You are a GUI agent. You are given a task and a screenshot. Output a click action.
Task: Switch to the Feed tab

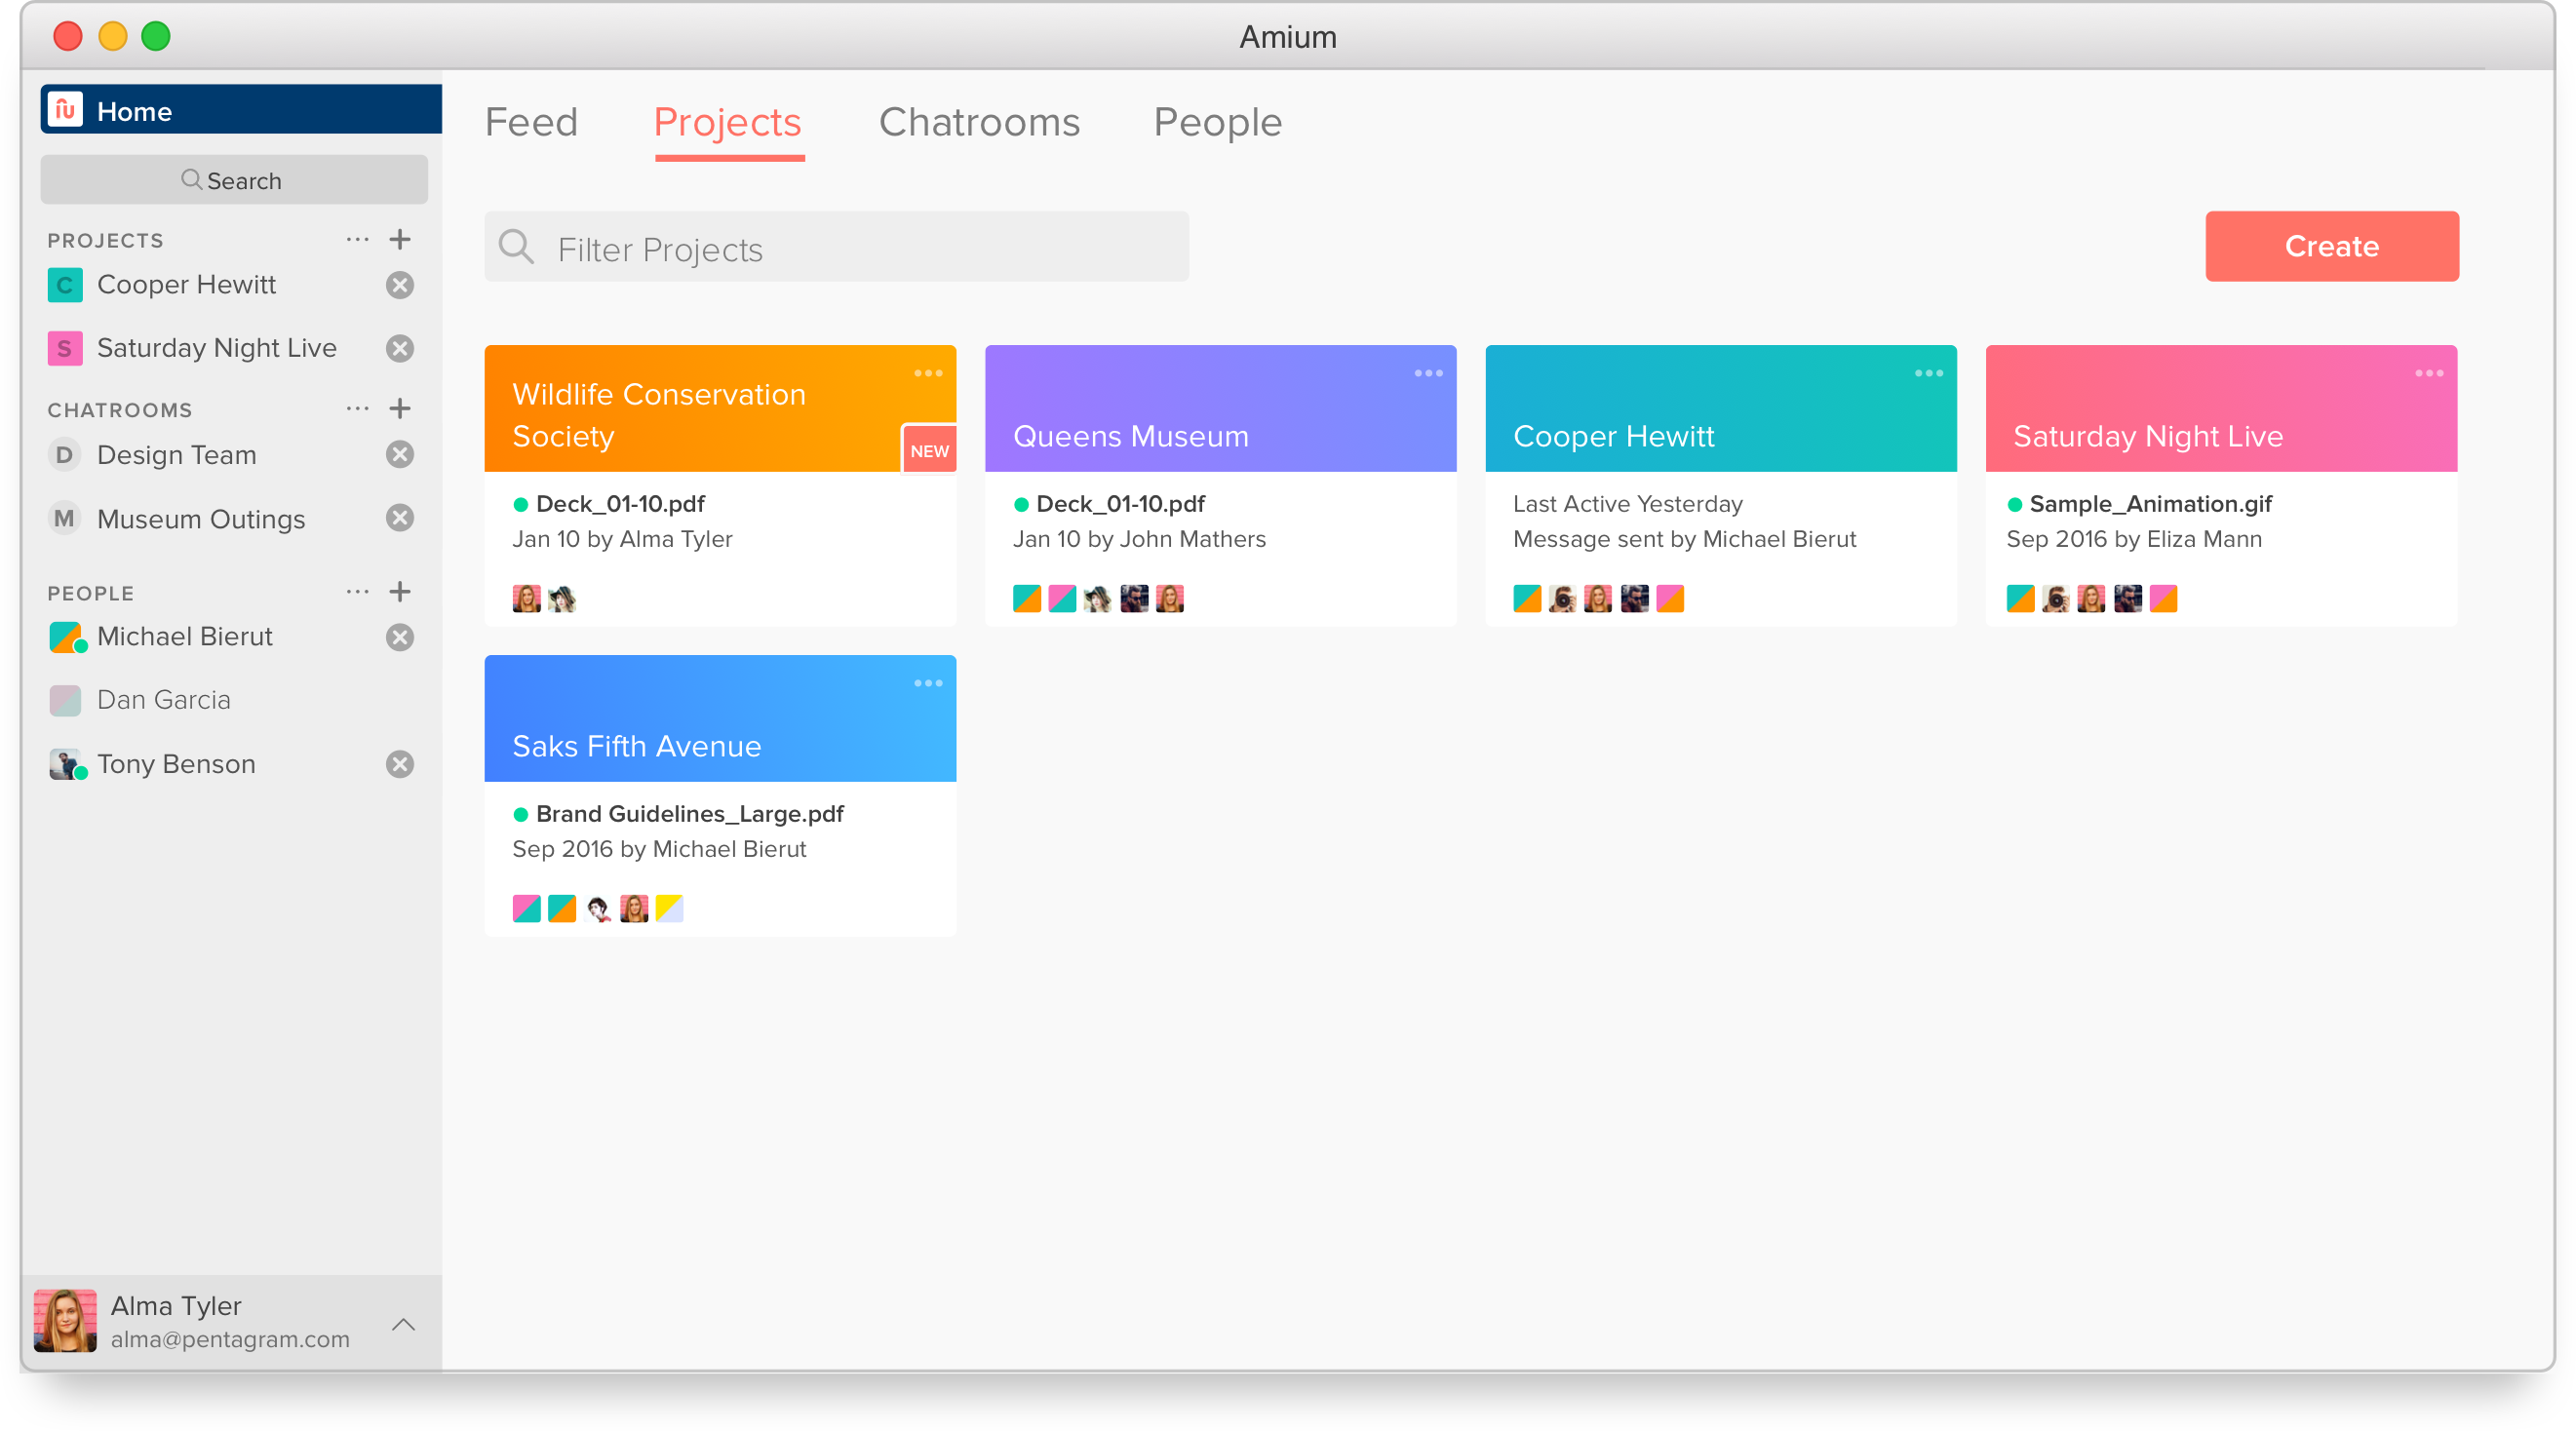point(531,122)
